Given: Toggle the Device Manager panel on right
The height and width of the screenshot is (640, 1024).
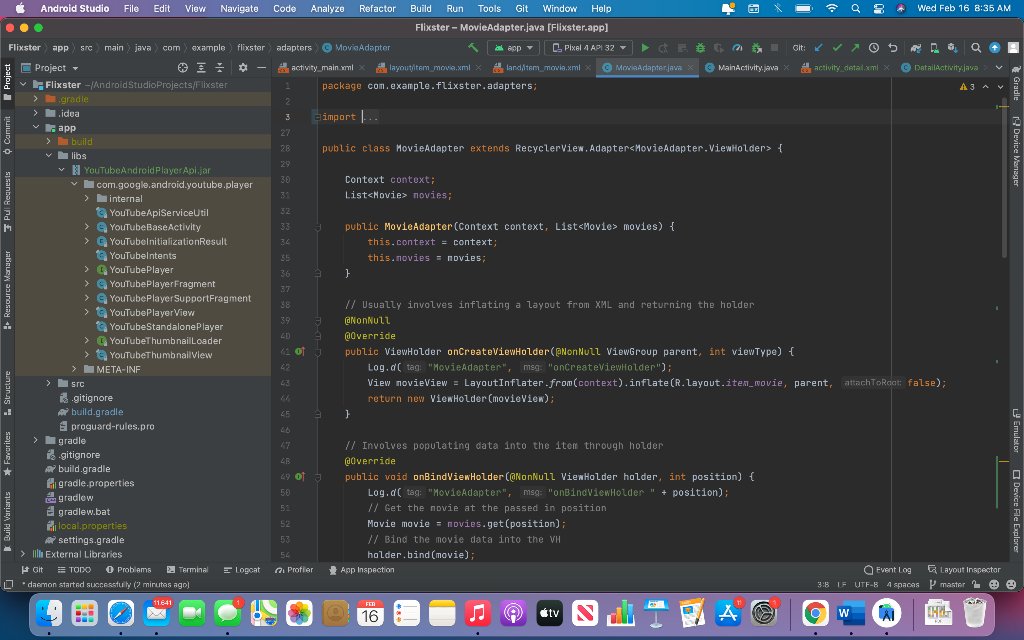Looking at the screenshot, I should point(1016,151).
